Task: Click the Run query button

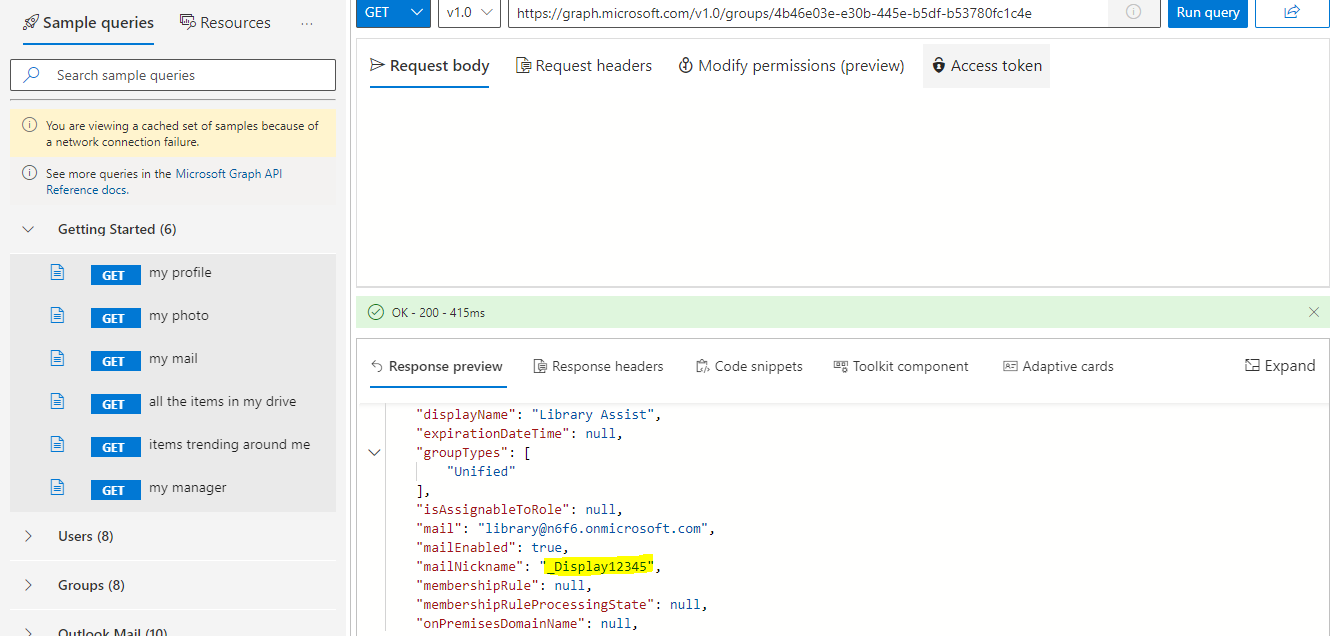Action: coord(1208,13)
